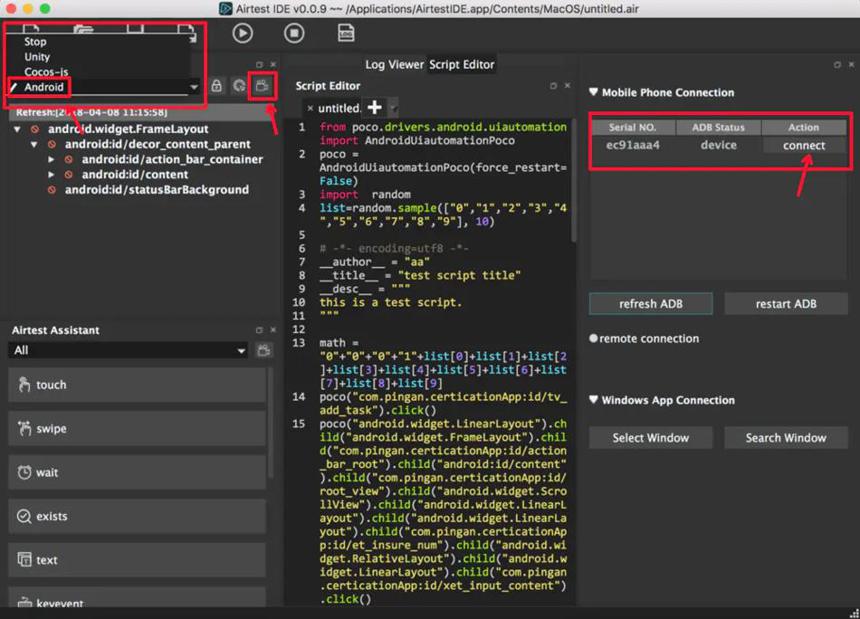Switch to the Log Viewer tab
Viewport: 860px width, 619px height.
(x=394, y=65)
